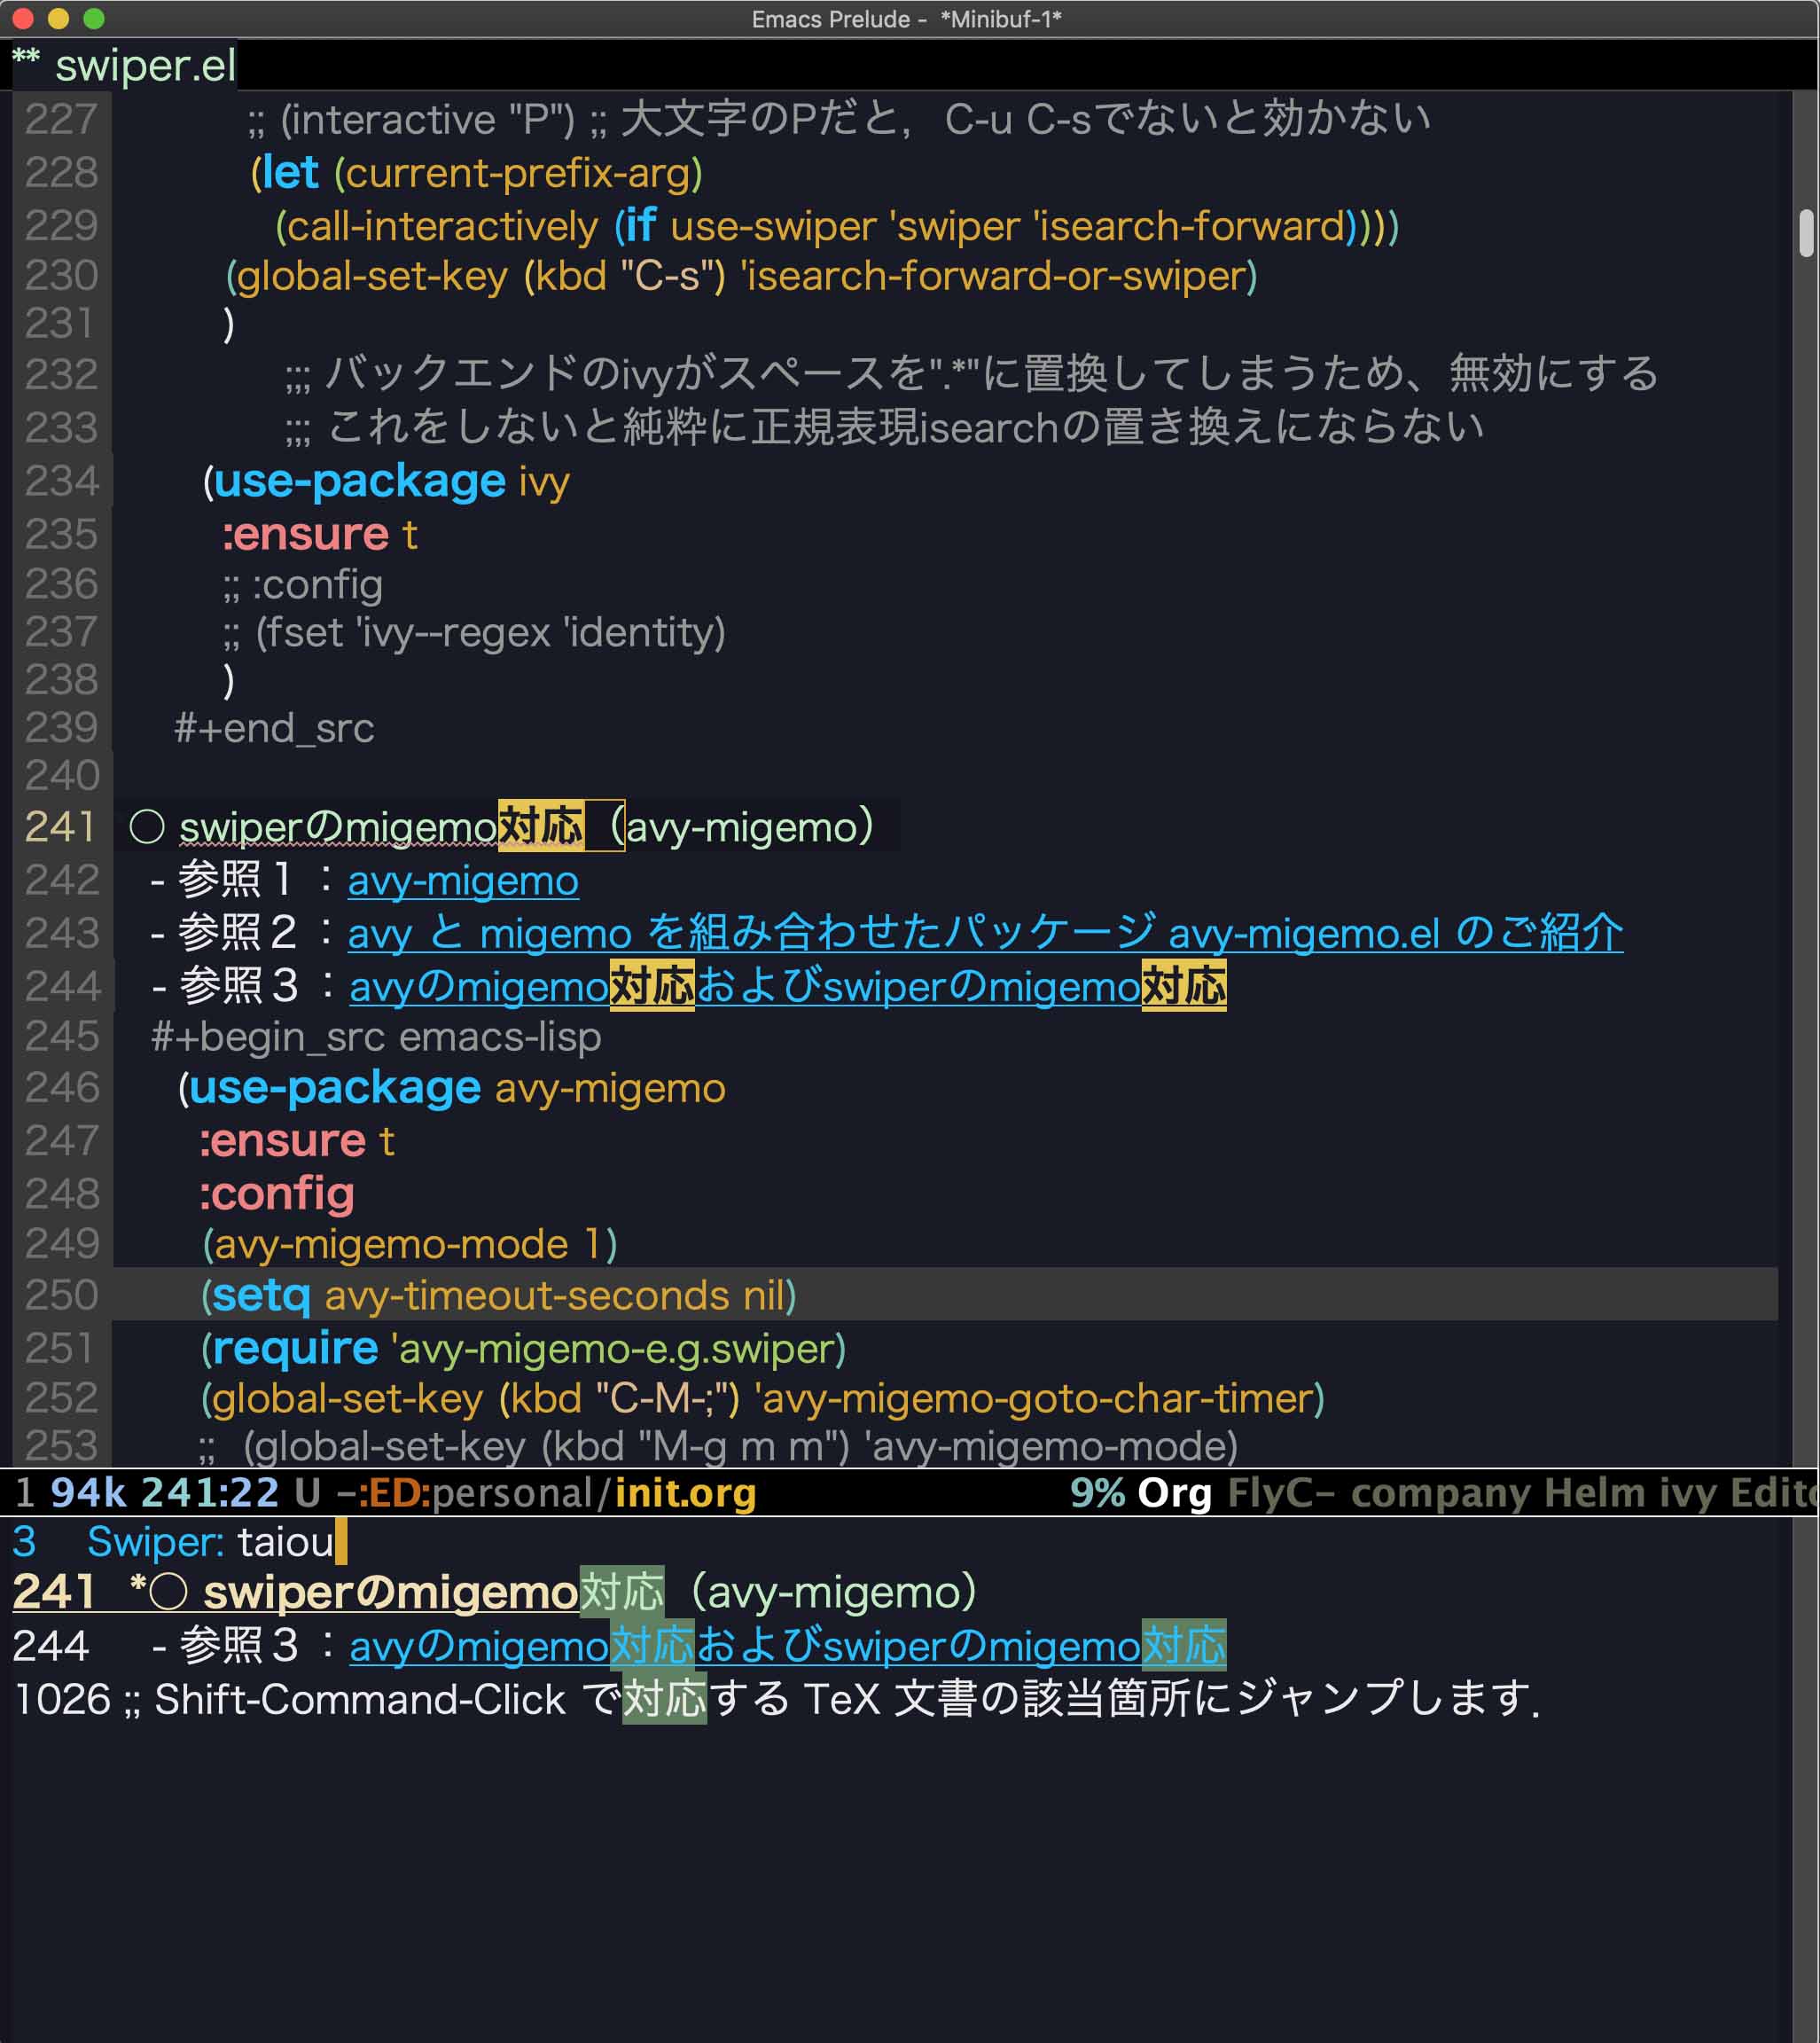Click the window number '1' in mode line

[x=25, y=1493]
